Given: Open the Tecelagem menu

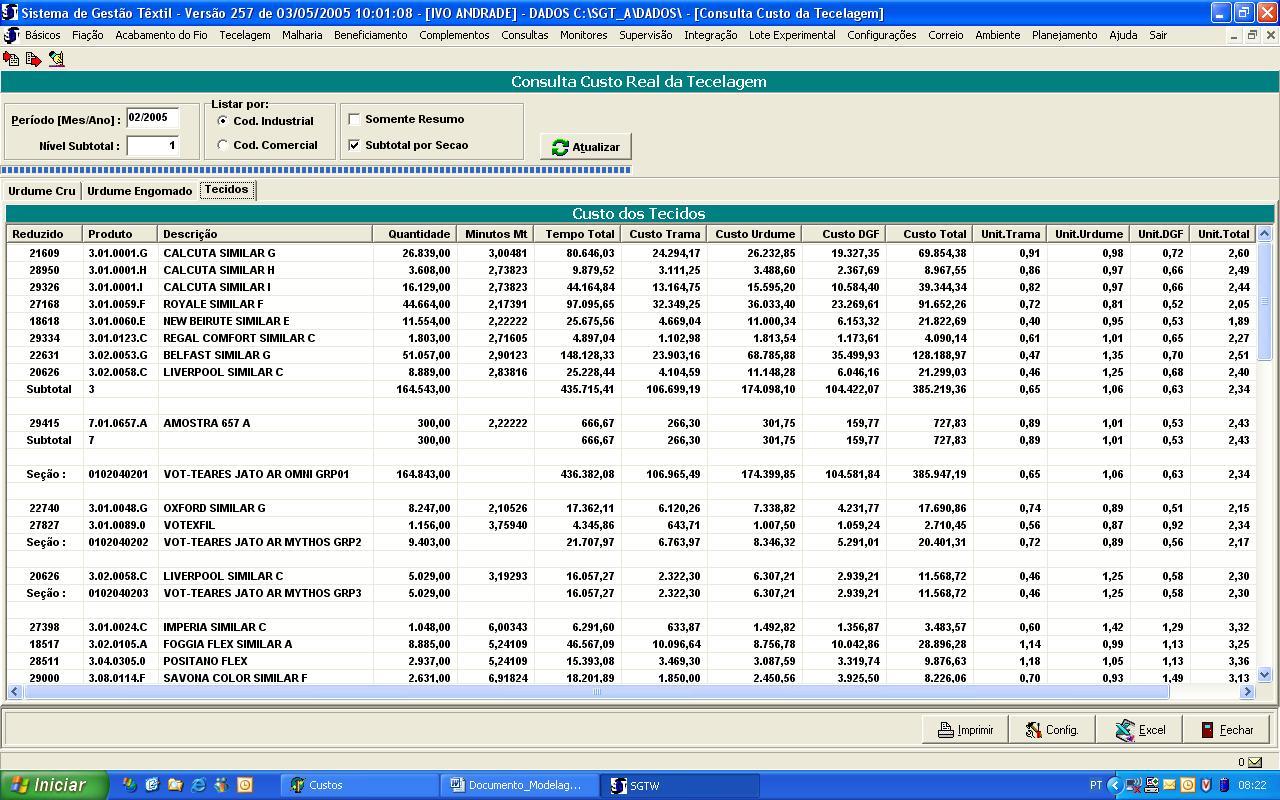Looking at the screenshot, I should [x=244, y=35].
